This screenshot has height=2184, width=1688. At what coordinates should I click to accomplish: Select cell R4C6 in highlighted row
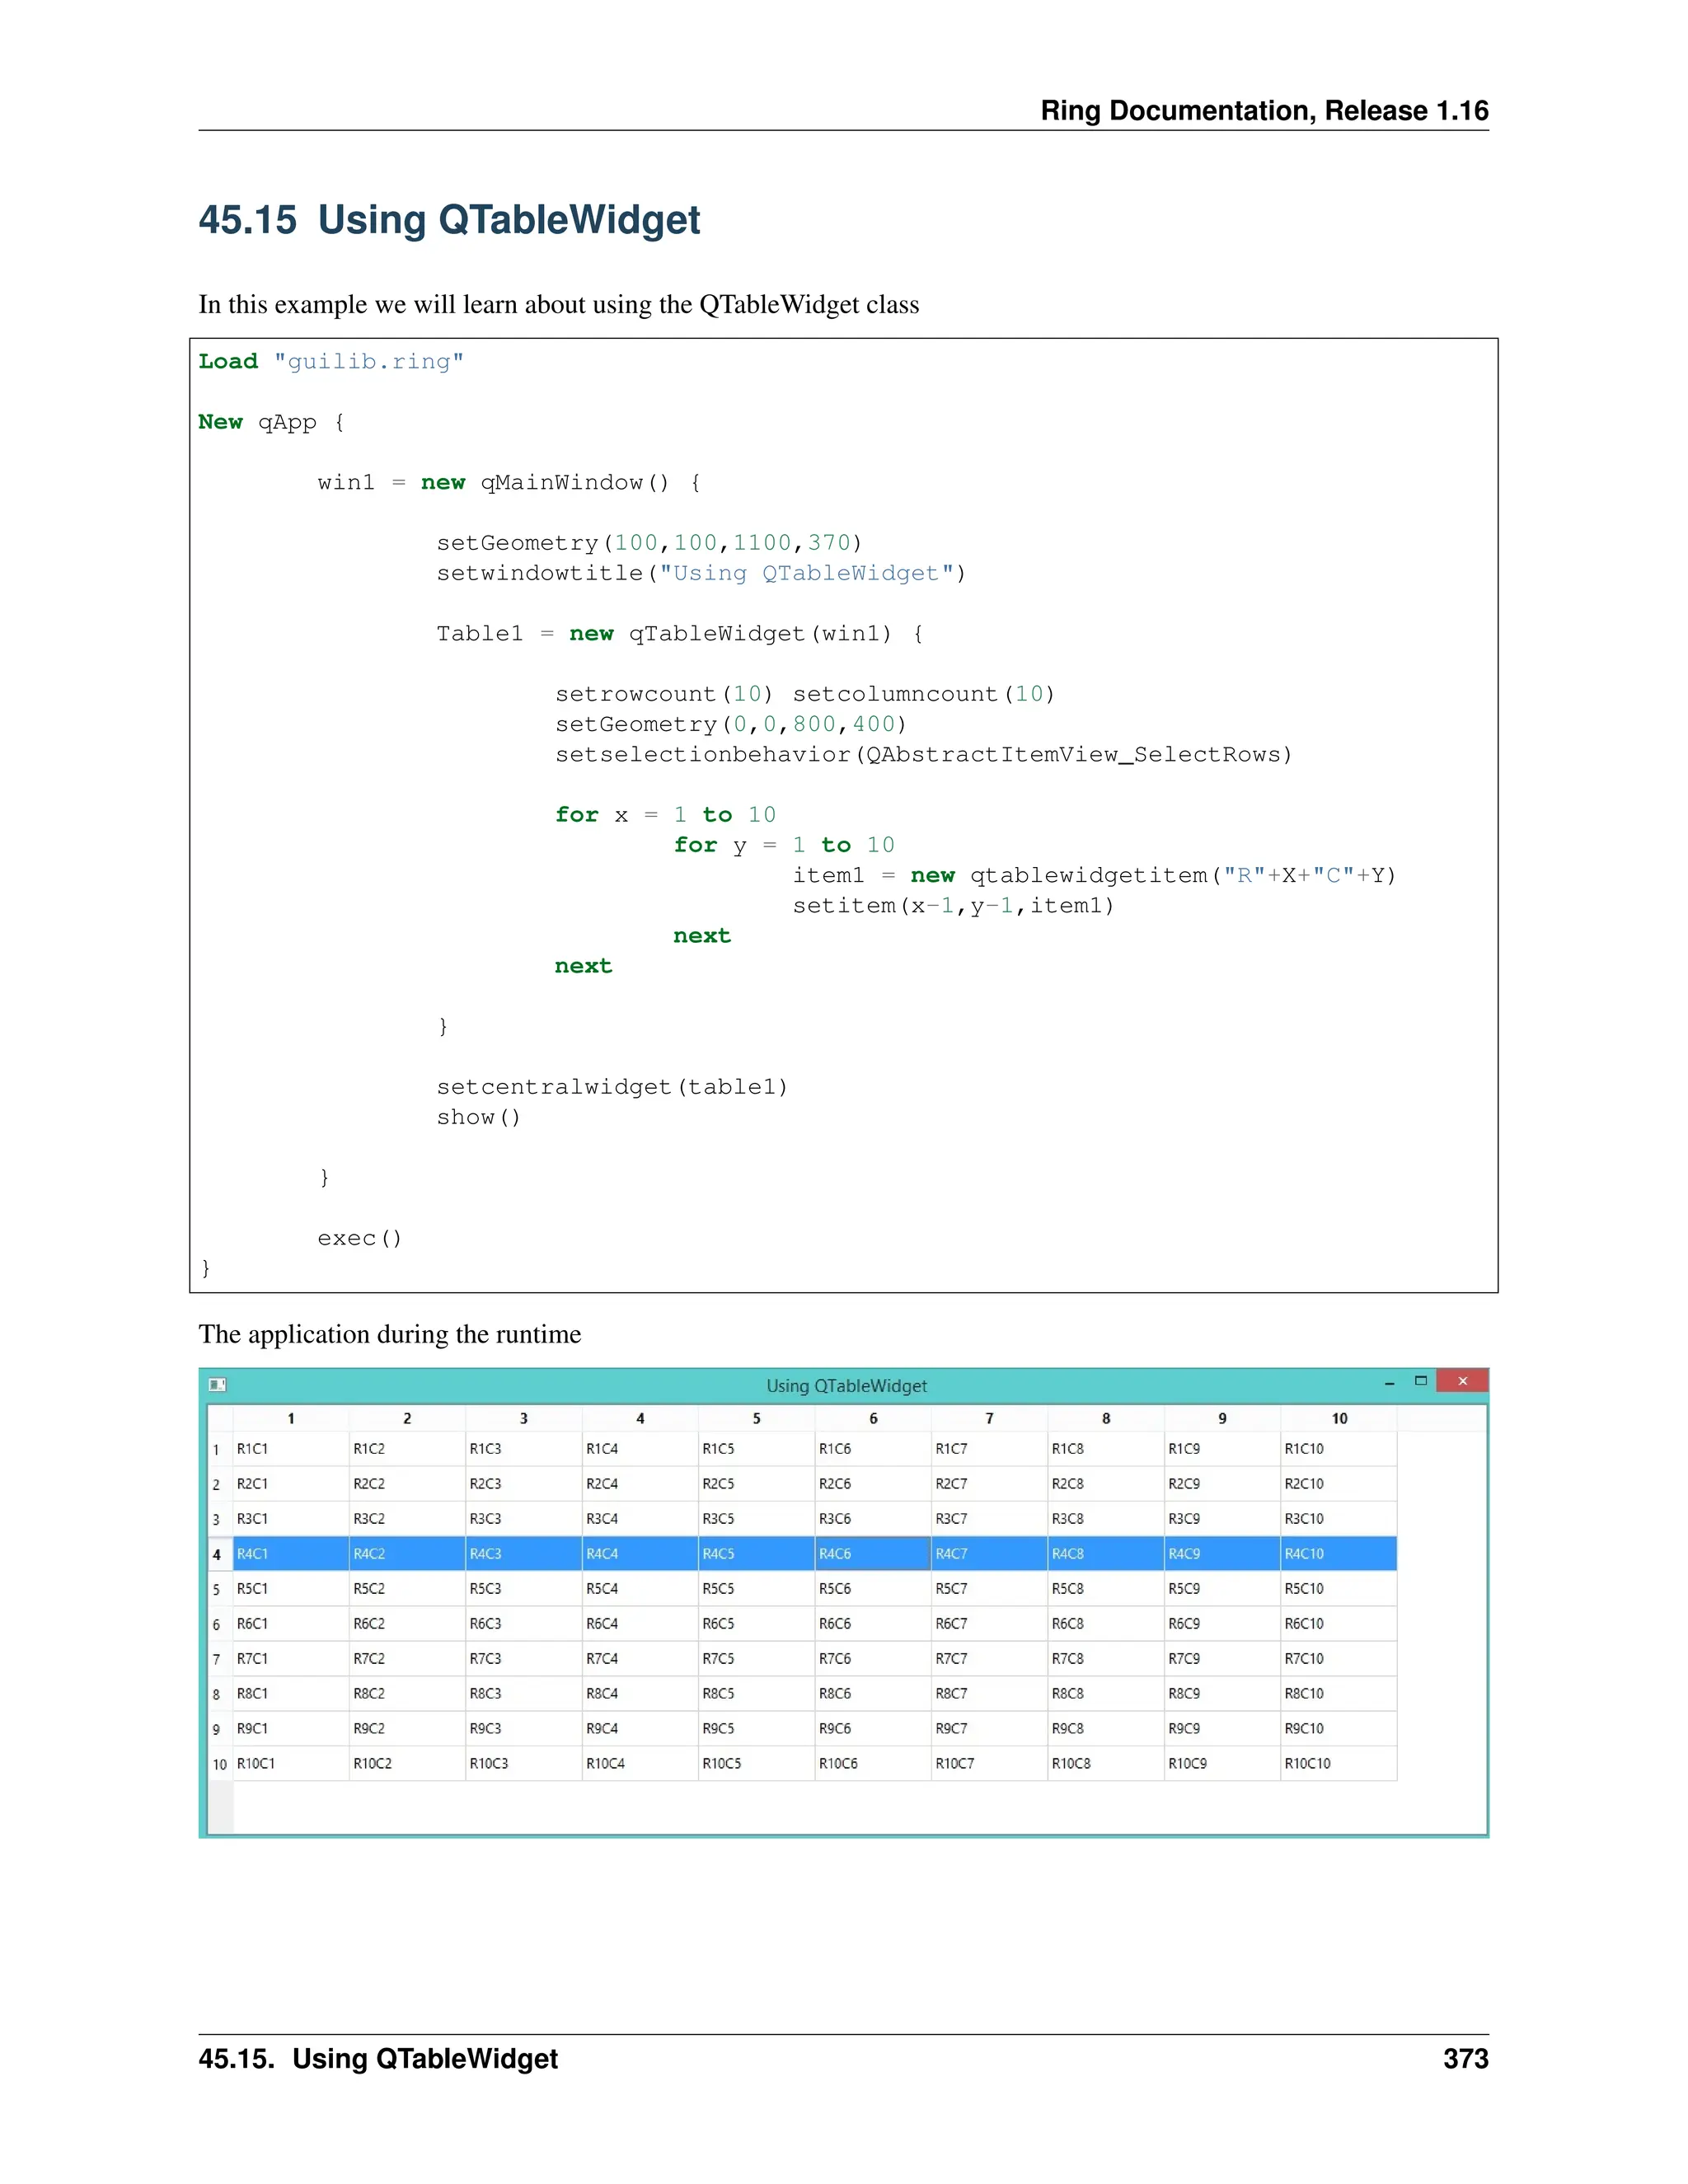tap(872, 1554)
